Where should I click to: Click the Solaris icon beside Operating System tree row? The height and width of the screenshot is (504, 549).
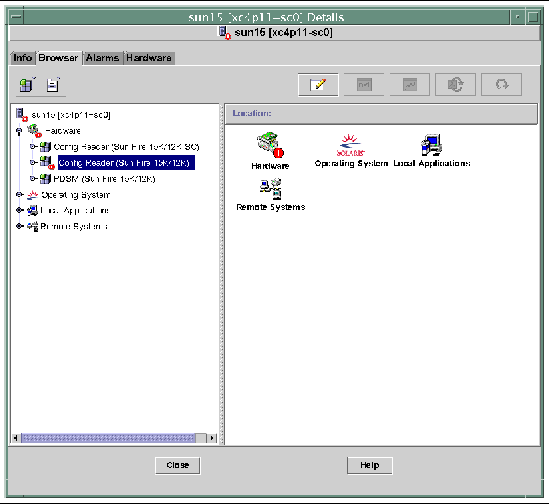(33, 195)
